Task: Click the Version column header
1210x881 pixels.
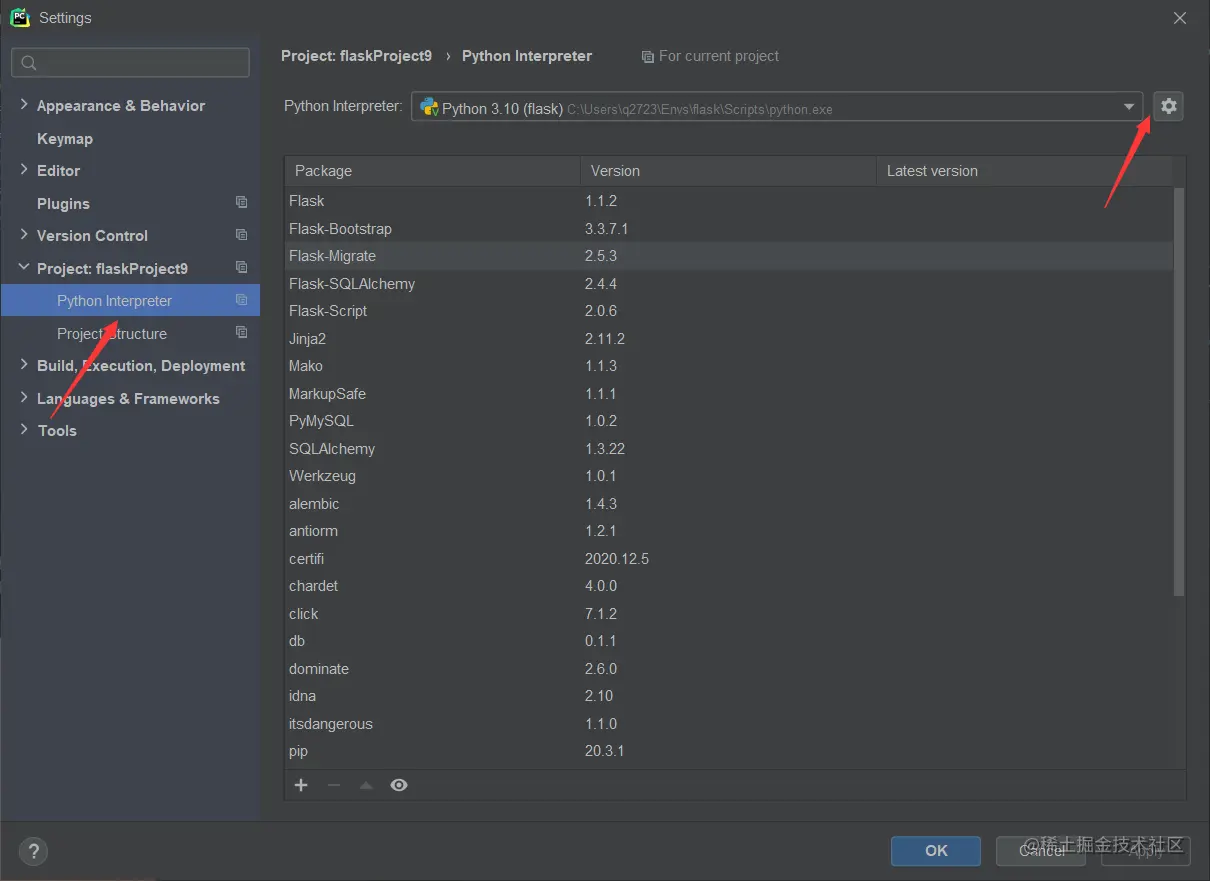Action: tap(728, 171)
